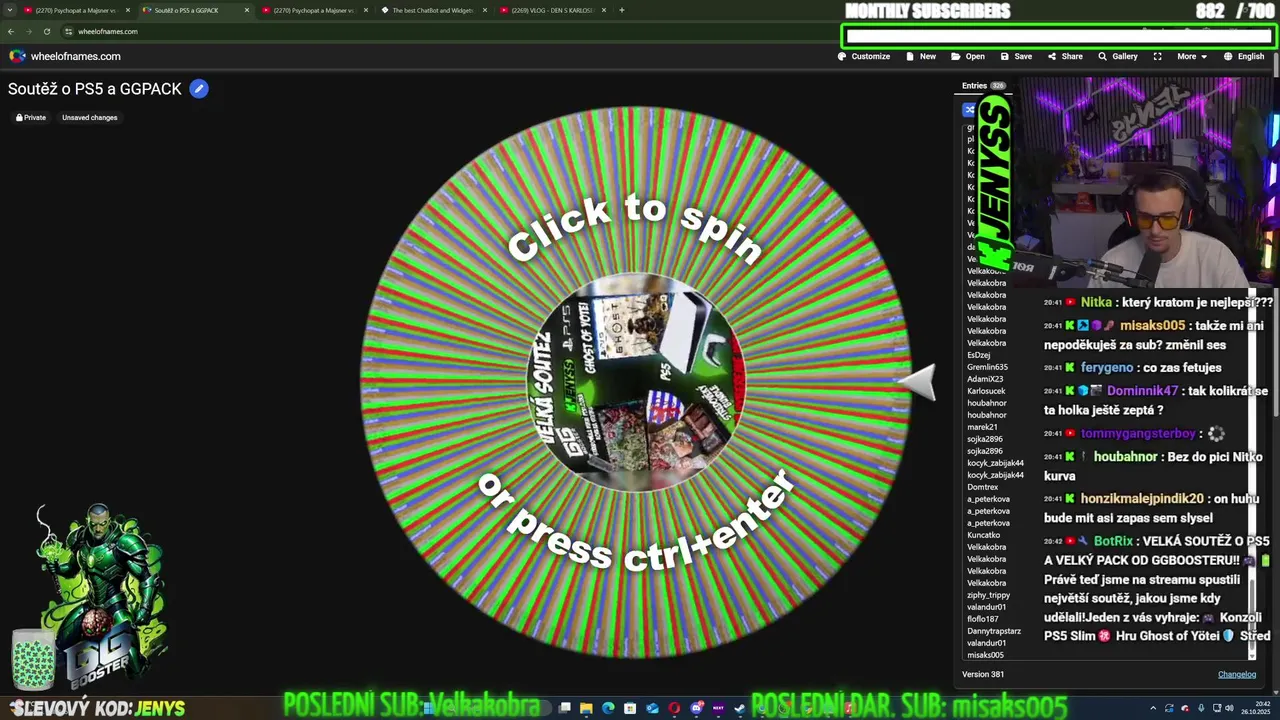Open the Changelog link

point(1236,674)
